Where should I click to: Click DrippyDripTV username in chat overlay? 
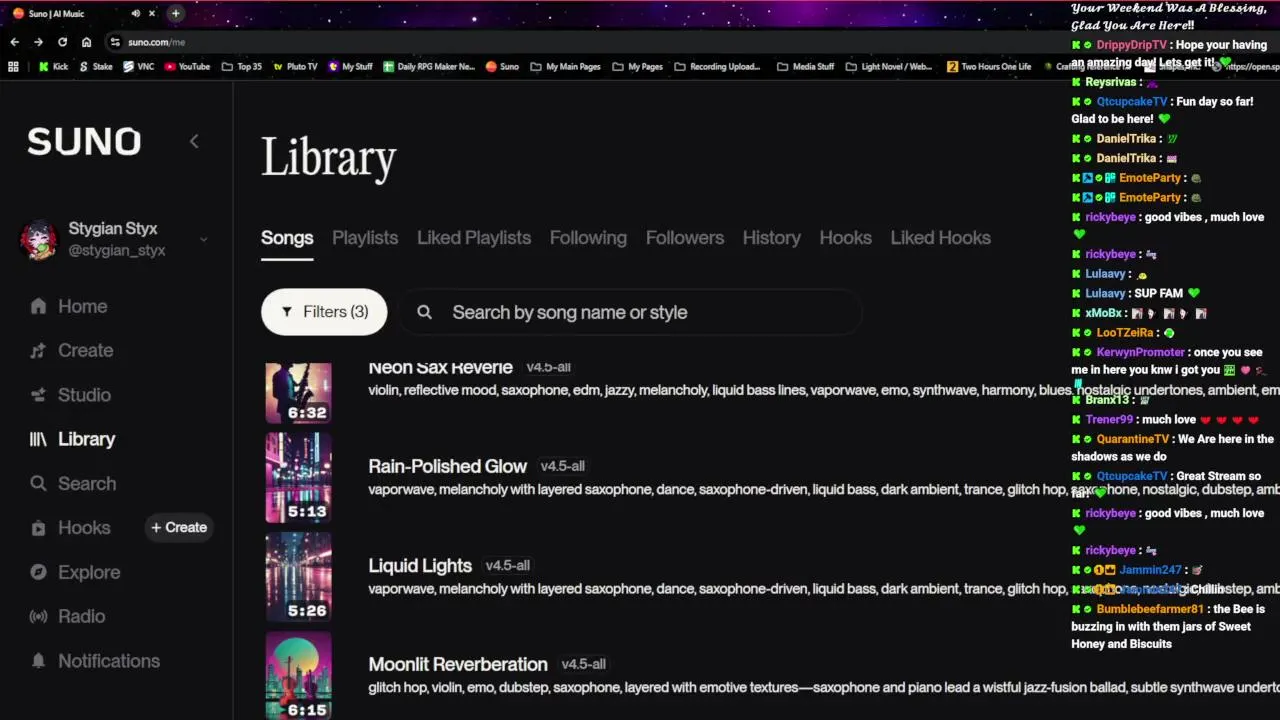1132,45
